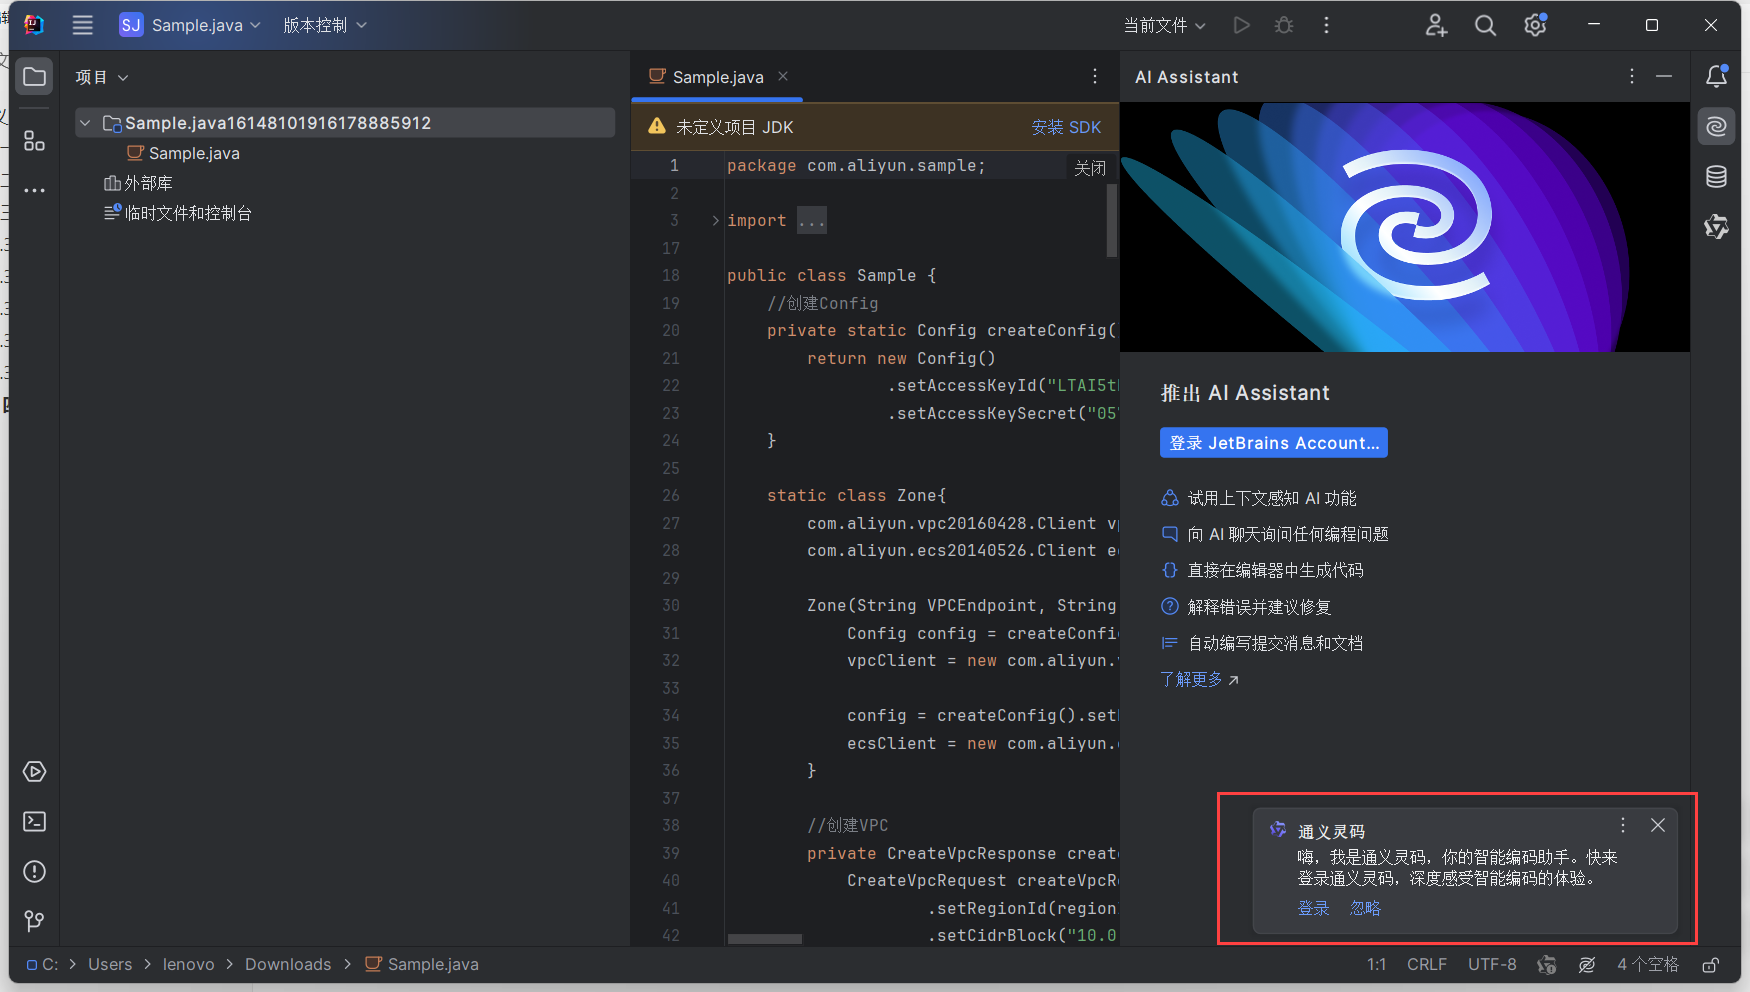Open the Notifications bell icon
Image resolution: width=1750 pixels, height=992 pixels.
click(x=1717, y=76)
